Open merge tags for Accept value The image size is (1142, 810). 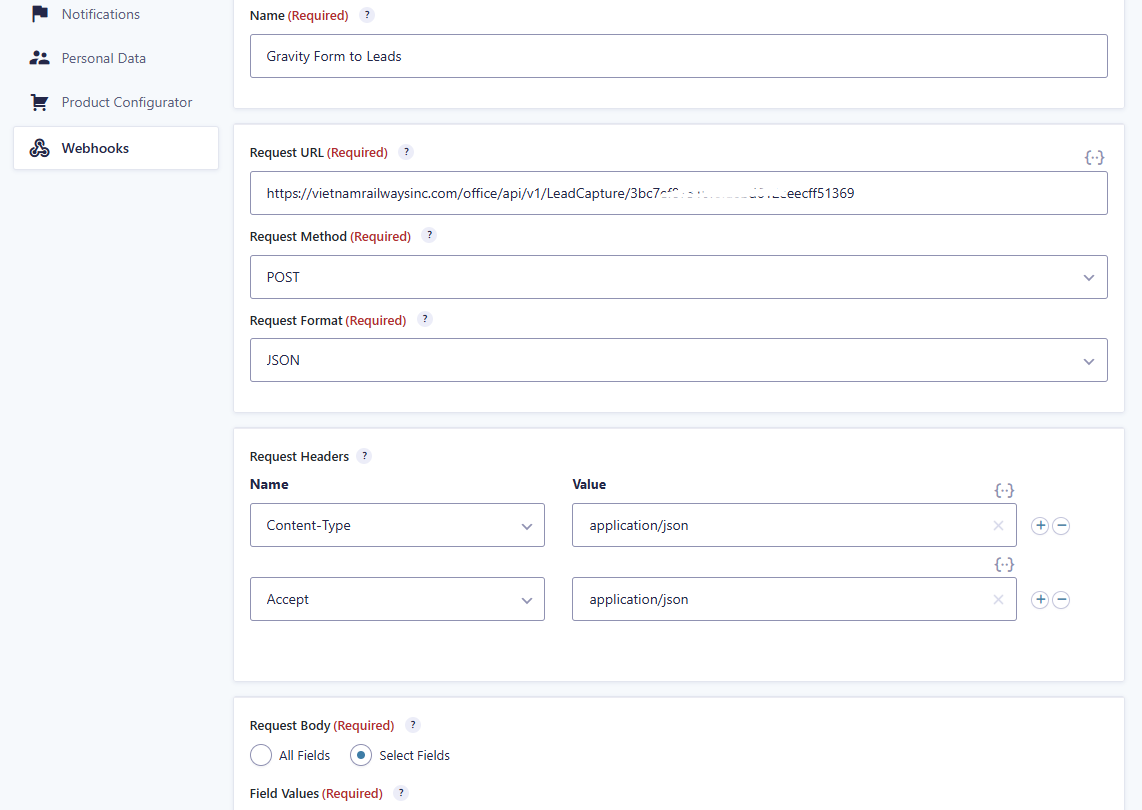click(x=1004, y=564)
